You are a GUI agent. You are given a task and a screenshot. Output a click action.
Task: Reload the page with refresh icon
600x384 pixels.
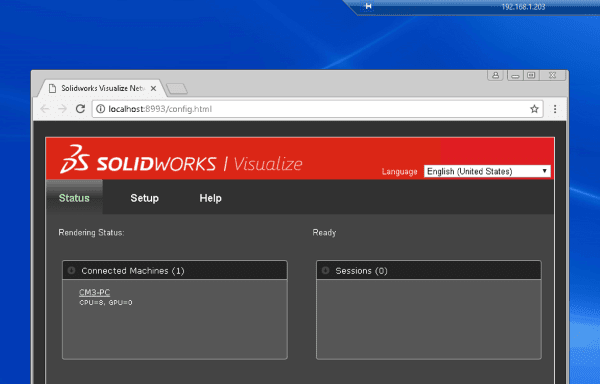pyautogui.click(x=80, y=109)
